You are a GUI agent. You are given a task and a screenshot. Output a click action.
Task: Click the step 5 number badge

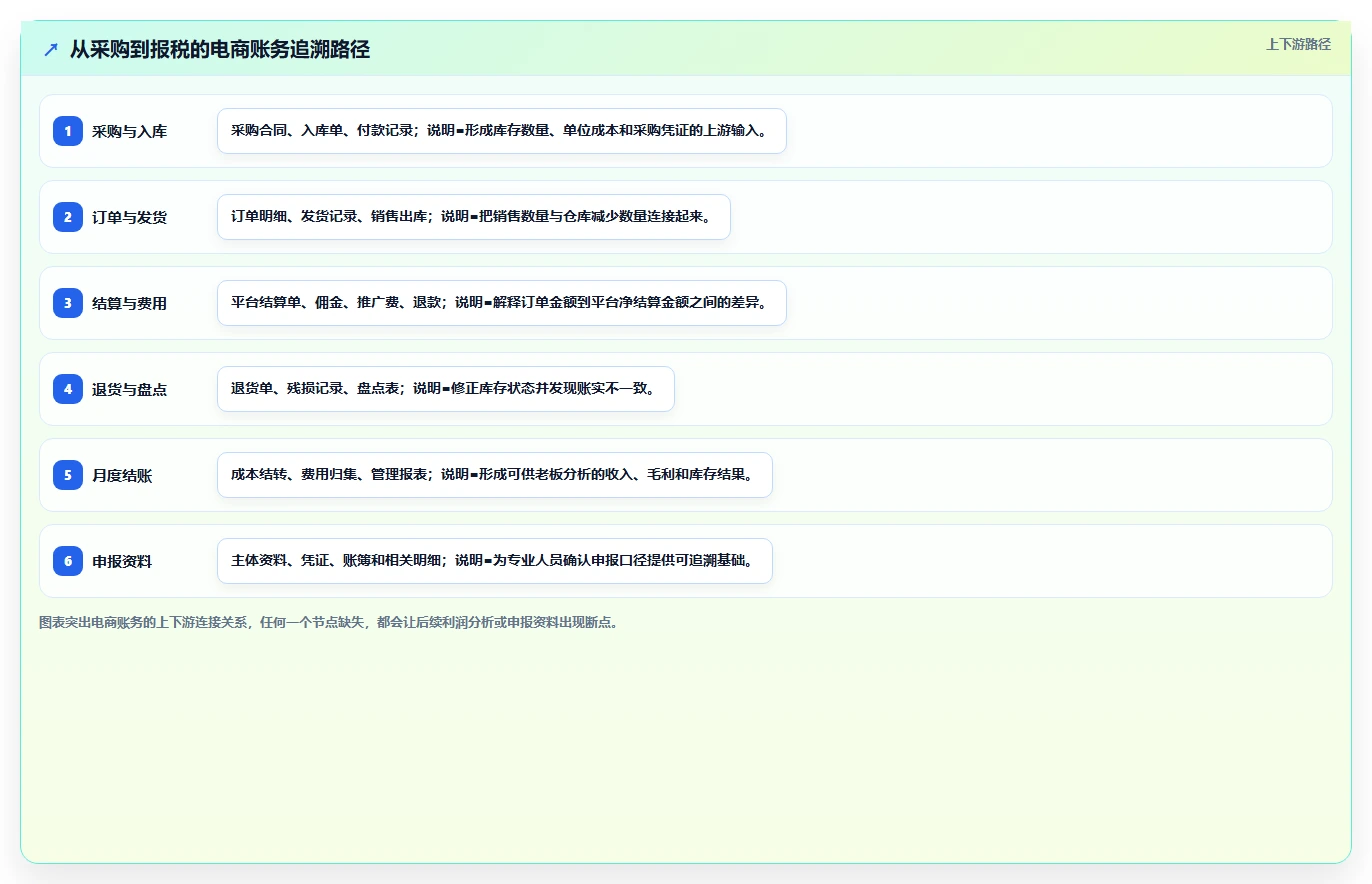[68, 475]
